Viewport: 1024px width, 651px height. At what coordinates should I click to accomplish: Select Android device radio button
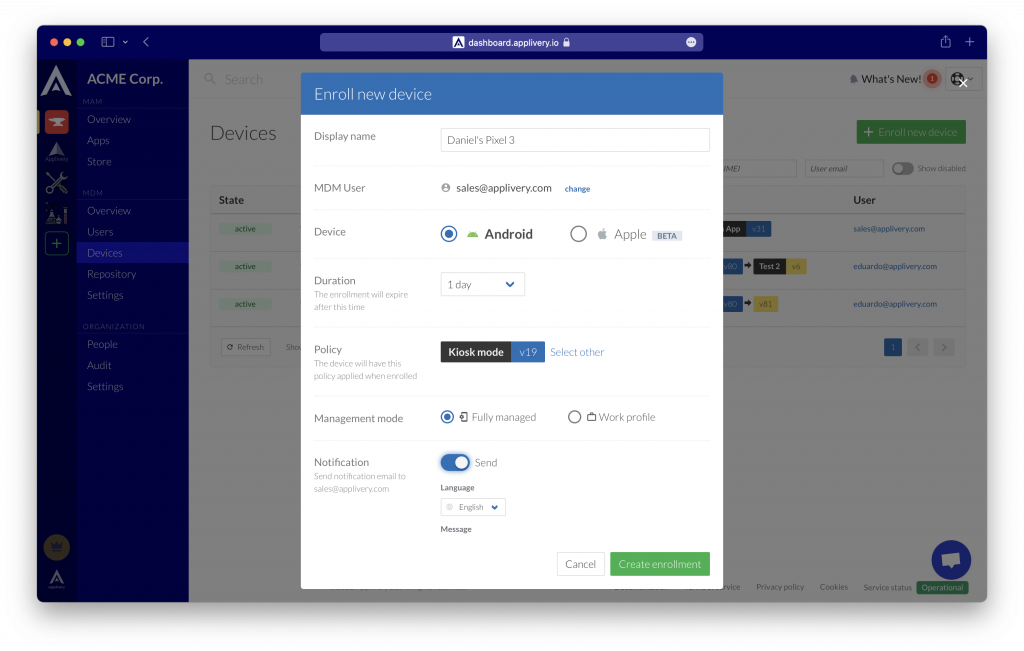449,234
